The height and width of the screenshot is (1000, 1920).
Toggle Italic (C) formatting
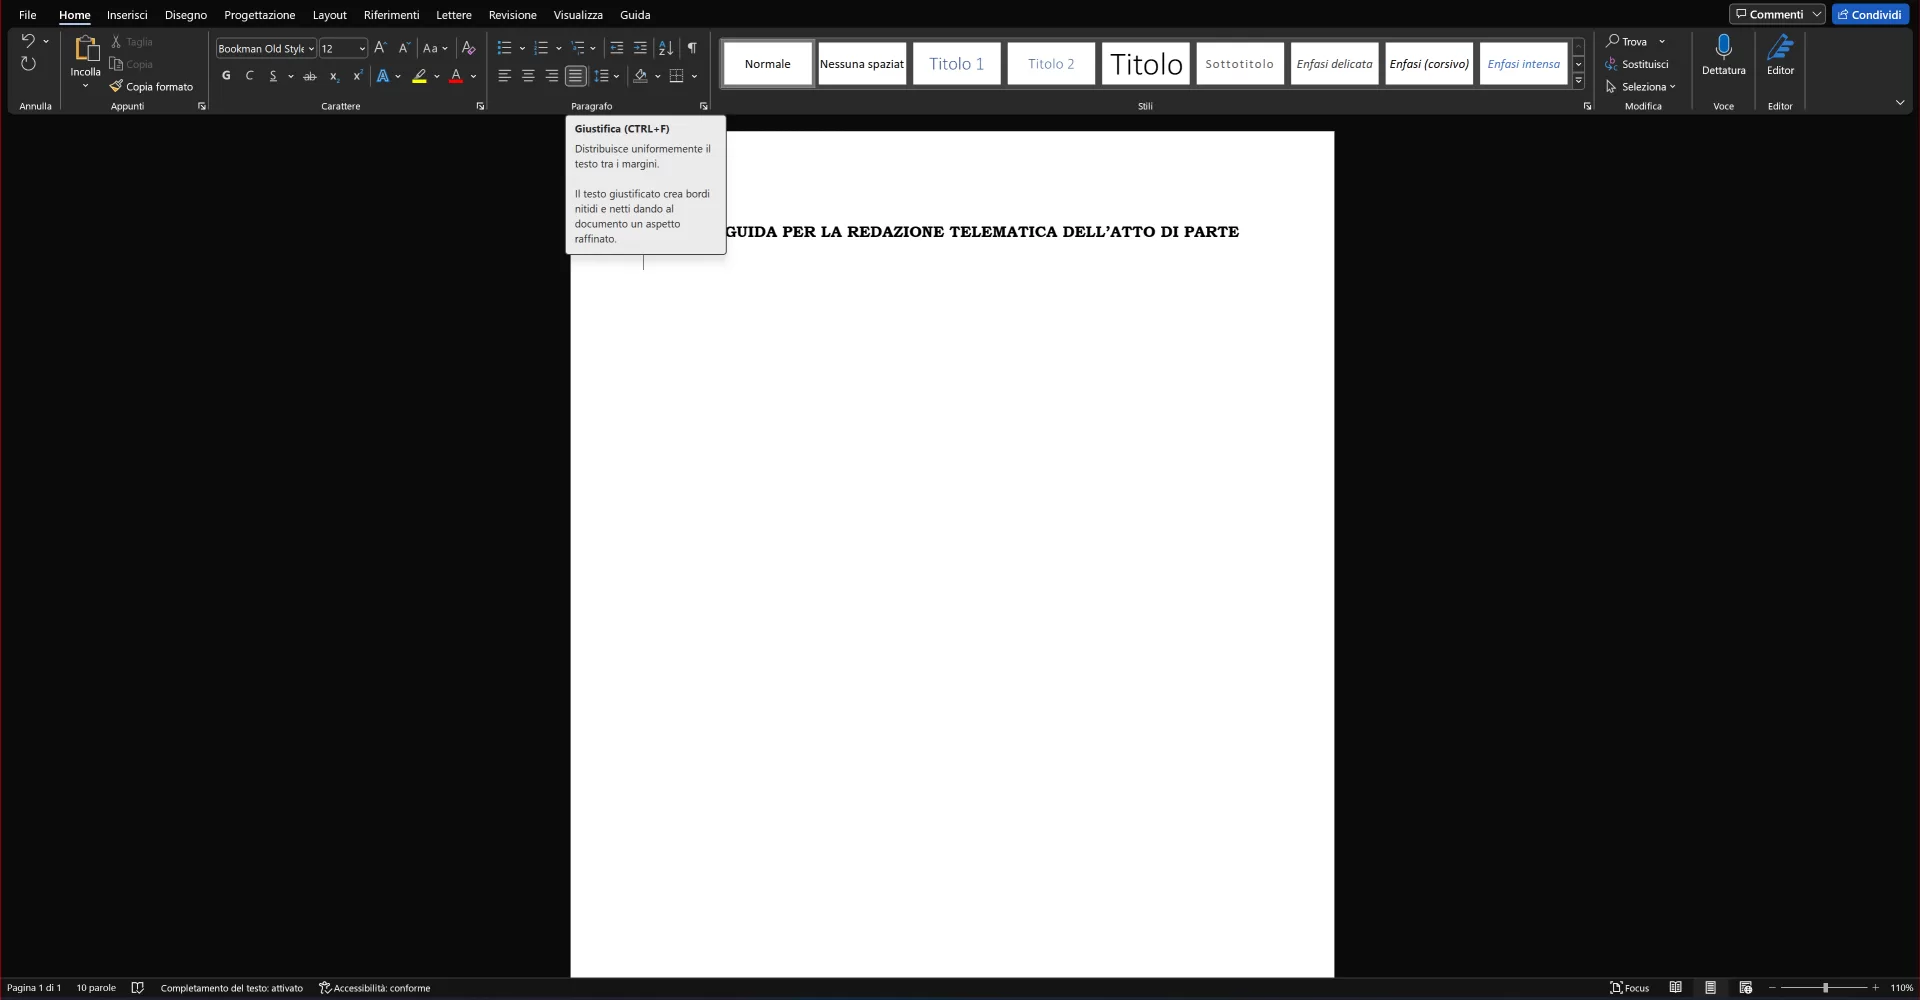pos(250,76)
